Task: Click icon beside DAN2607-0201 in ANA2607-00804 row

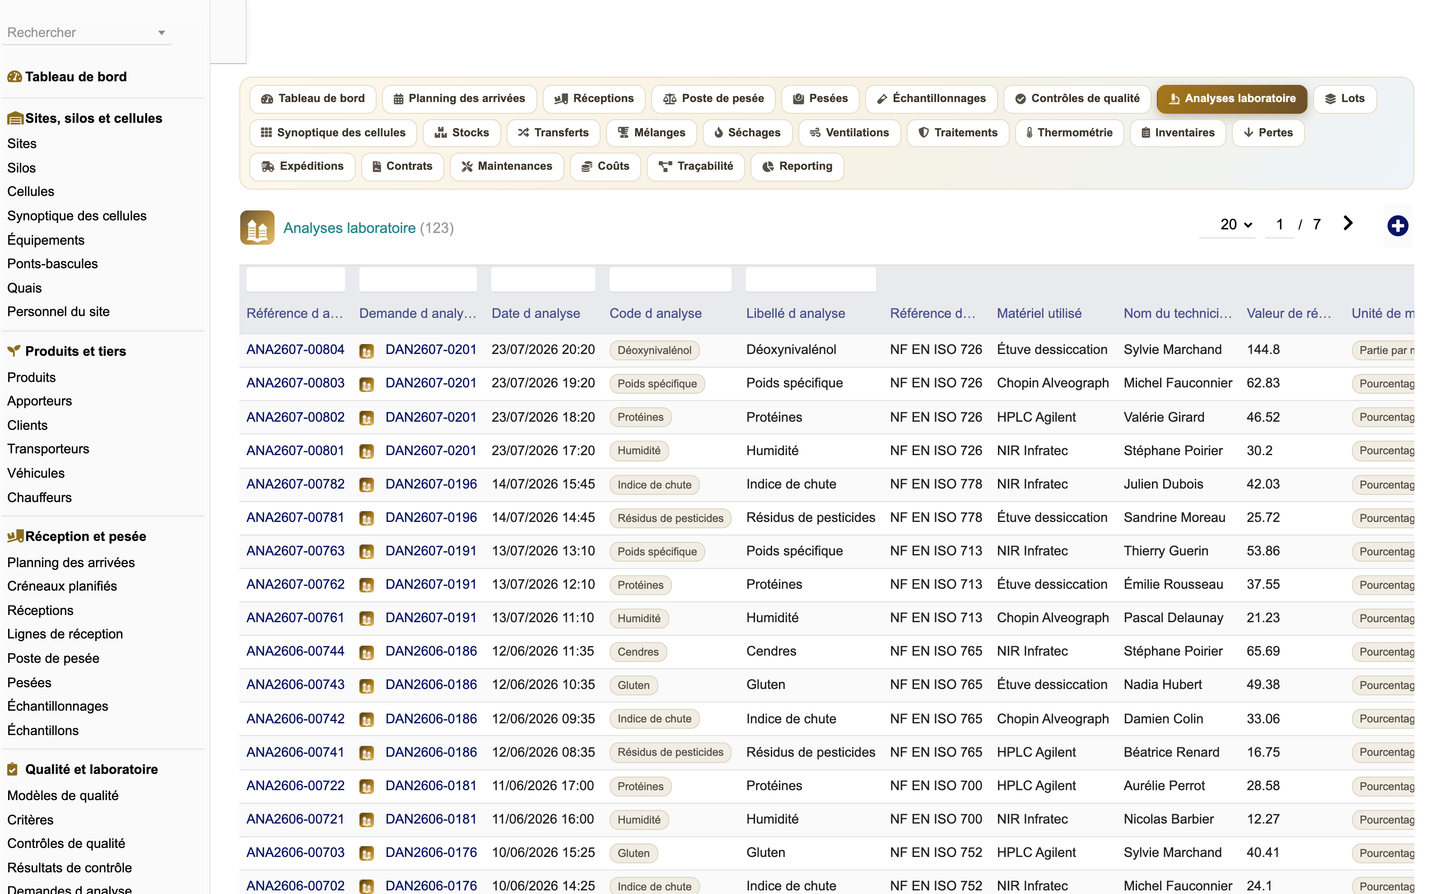Action: click(367, 351)
